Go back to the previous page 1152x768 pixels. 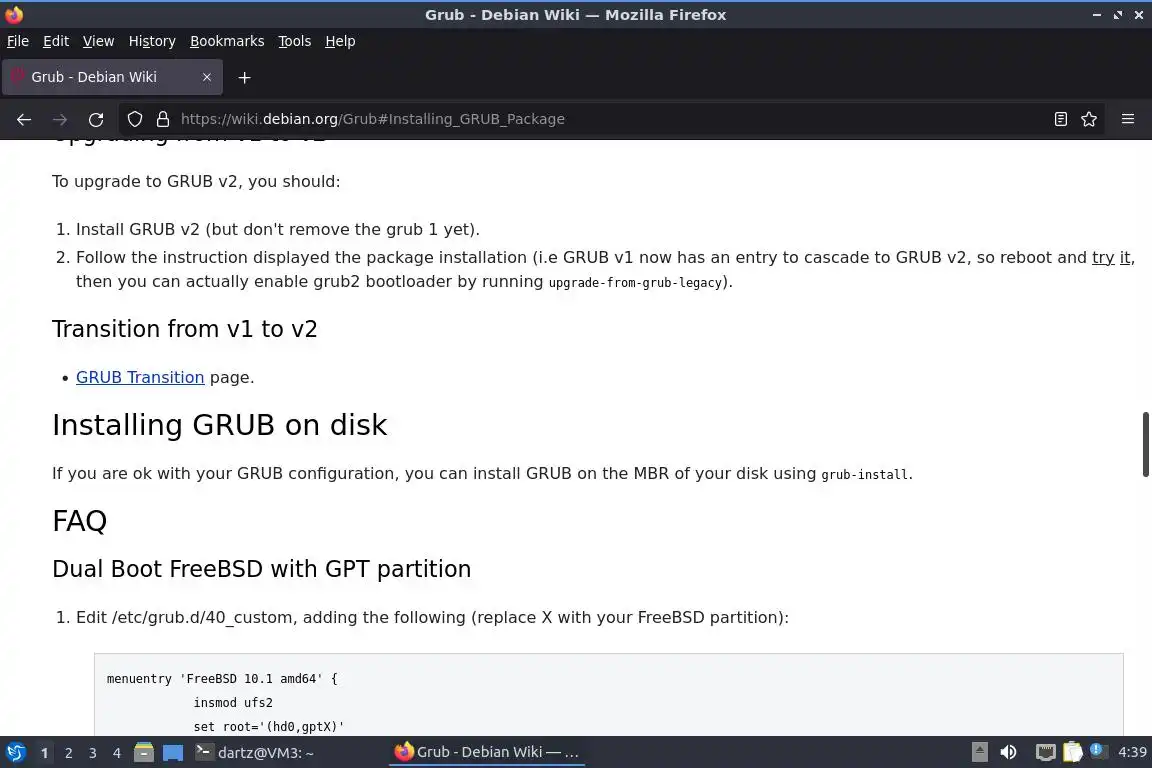pos(24,119)
